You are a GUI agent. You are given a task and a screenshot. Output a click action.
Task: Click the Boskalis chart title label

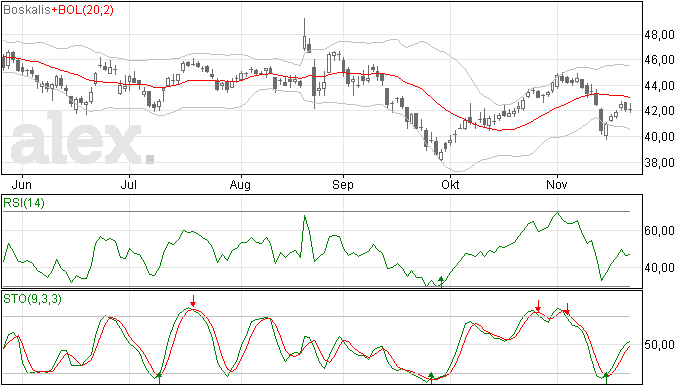point(27,9)
